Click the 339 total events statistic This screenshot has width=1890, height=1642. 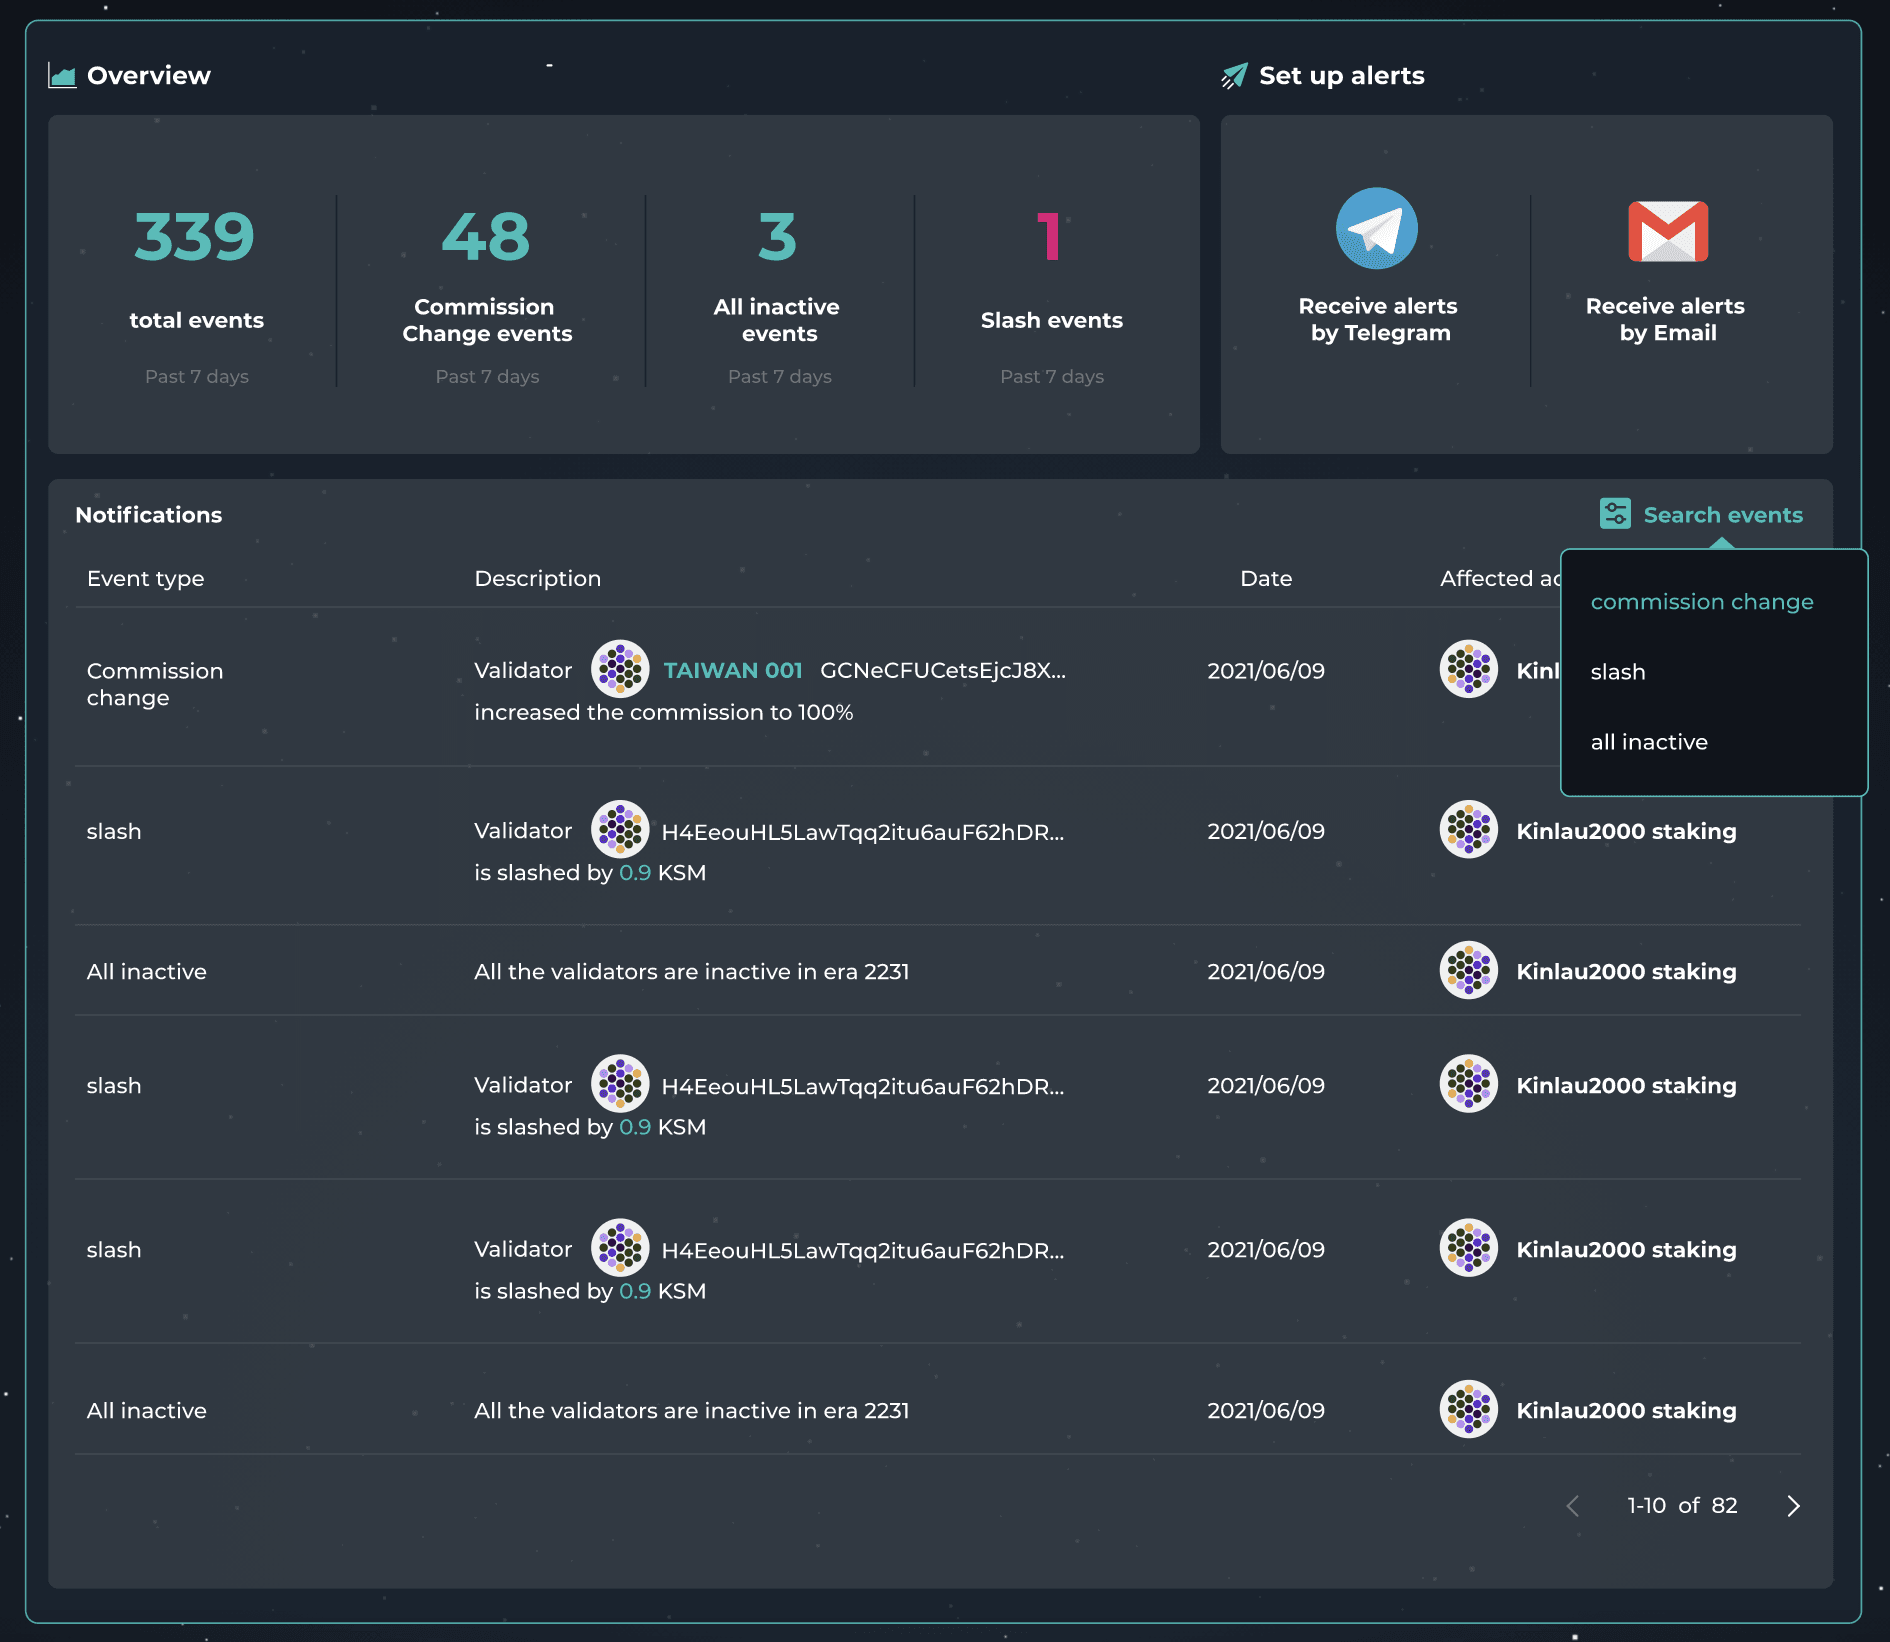pyautogui.click(x=195, y=238)
